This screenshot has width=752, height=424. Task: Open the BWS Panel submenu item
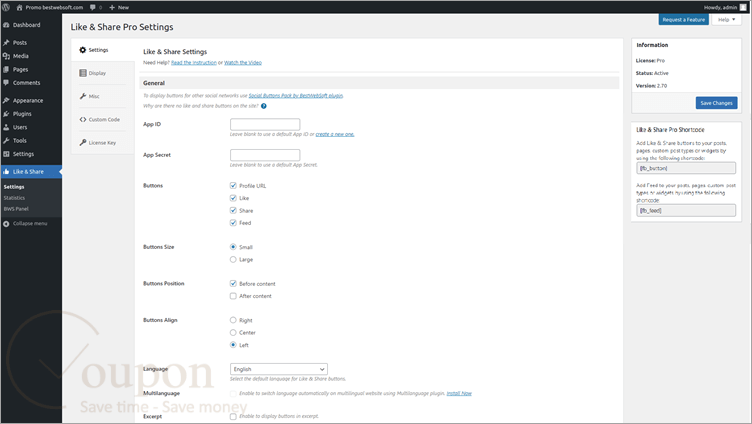pos(16,209)
